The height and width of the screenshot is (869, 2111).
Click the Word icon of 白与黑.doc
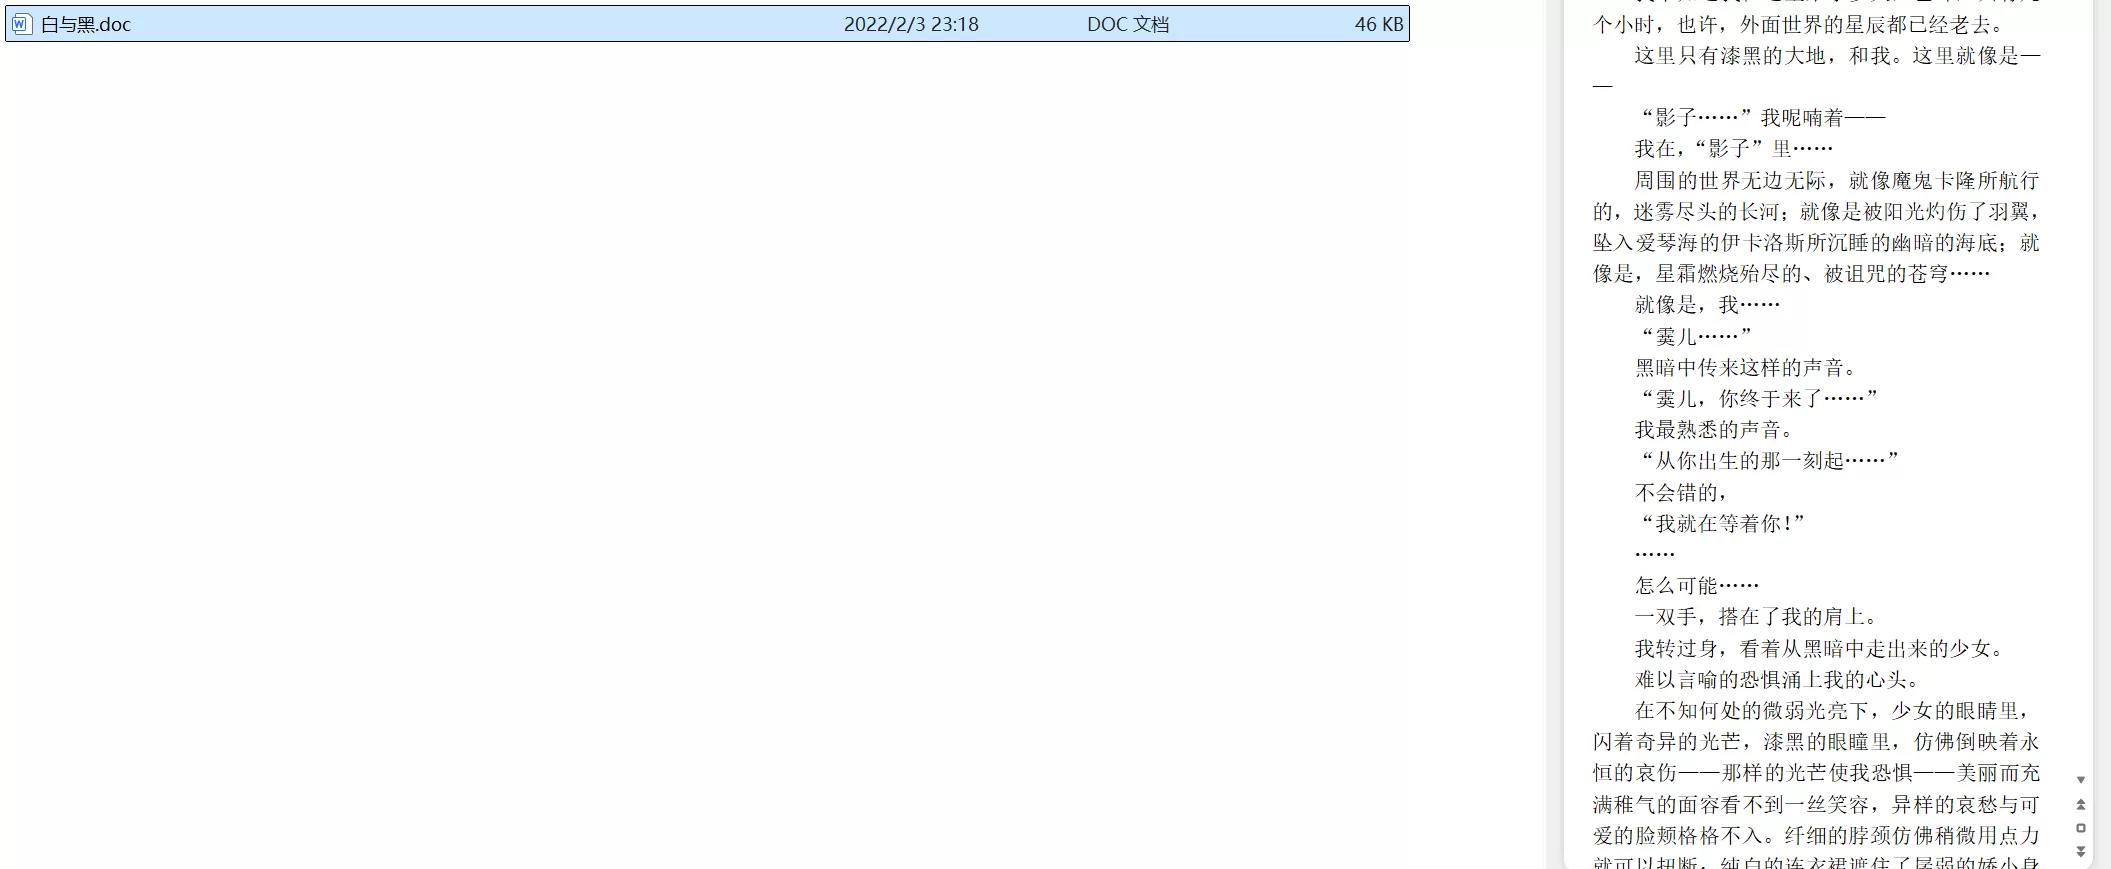tap(22, 24)
